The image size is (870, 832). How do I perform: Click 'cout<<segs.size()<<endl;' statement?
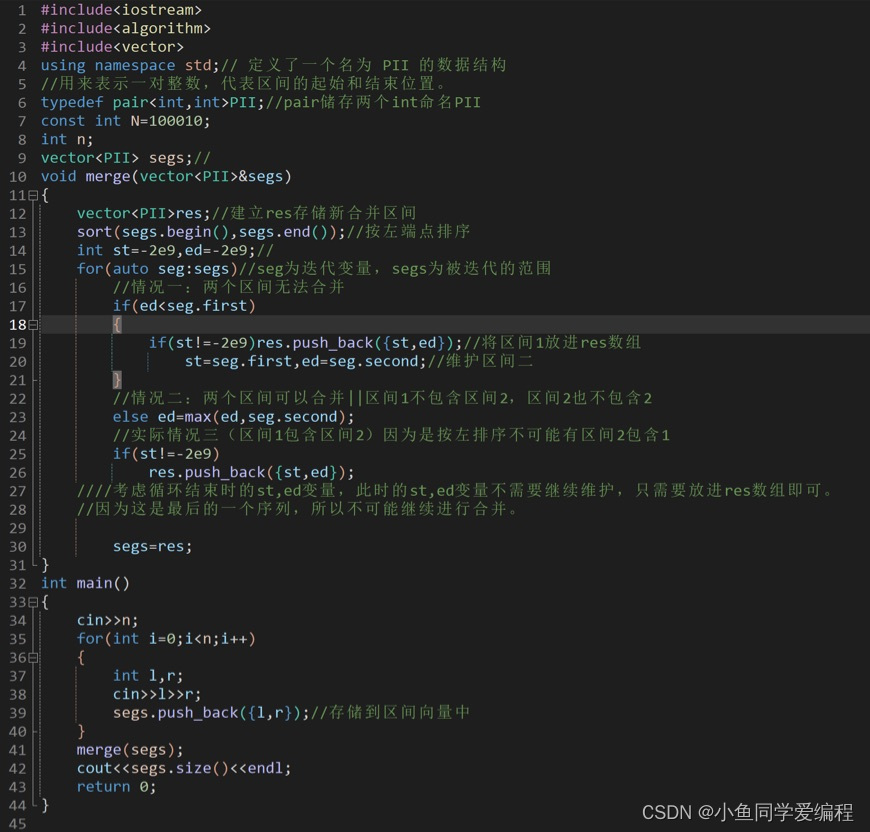pyautogui.click(x=184, y=768)
